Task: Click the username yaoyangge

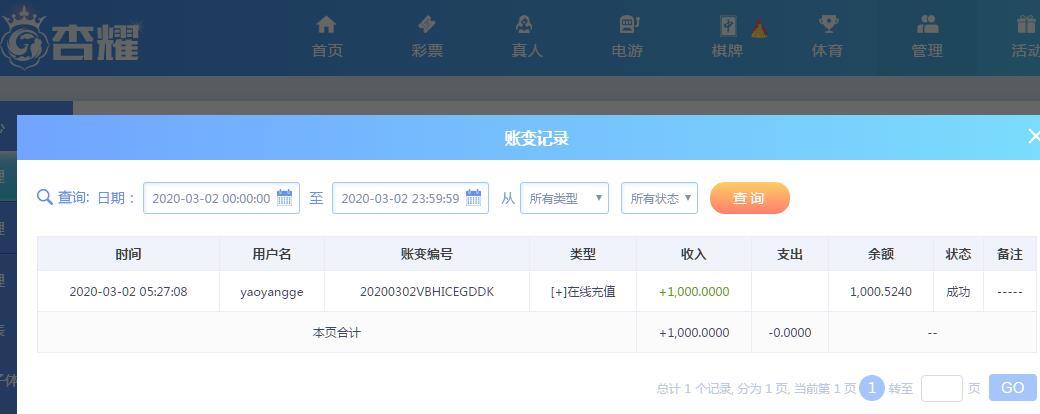Action: click(x=271, y=292)
